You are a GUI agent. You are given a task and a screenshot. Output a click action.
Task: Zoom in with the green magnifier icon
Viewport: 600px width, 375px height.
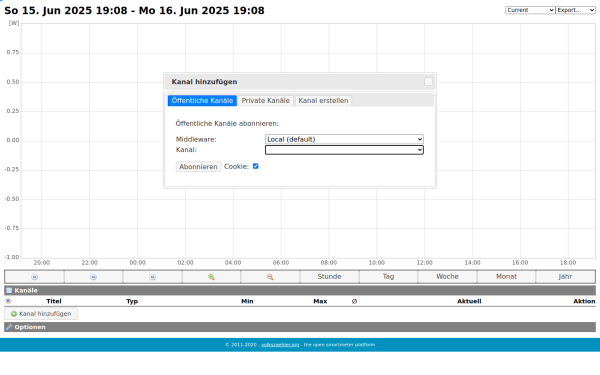click(211, 277)
